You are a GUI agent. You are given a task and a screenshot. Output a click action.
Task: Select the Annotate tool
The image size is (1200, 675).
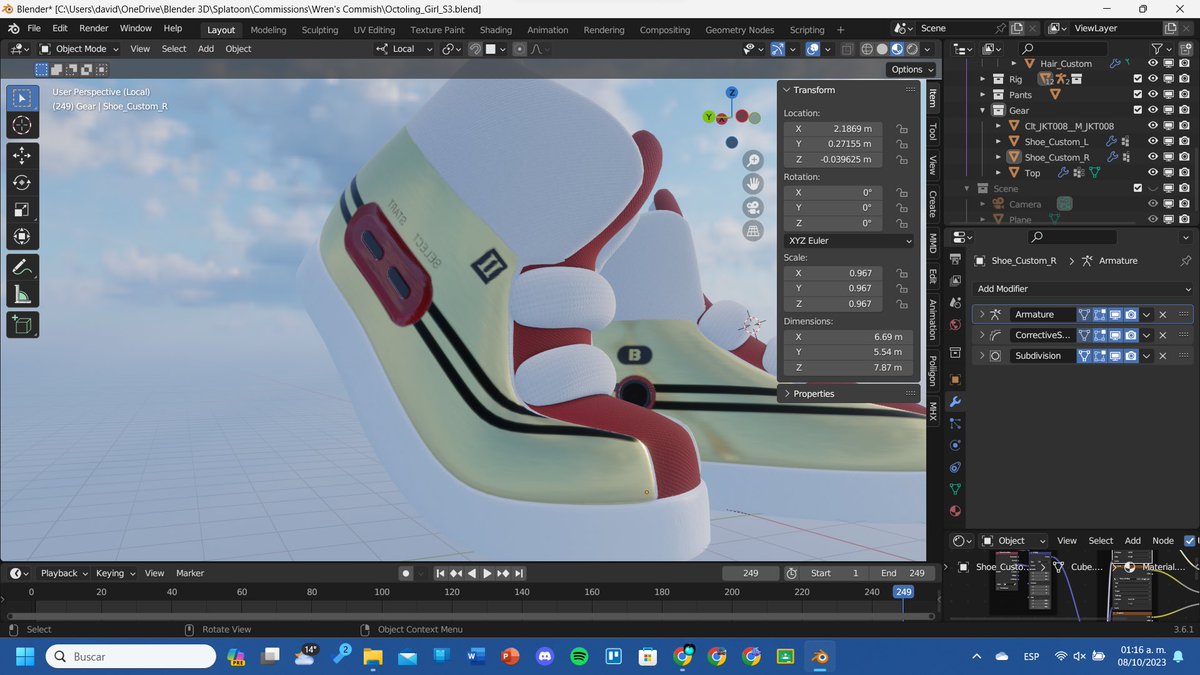[23, 268]
